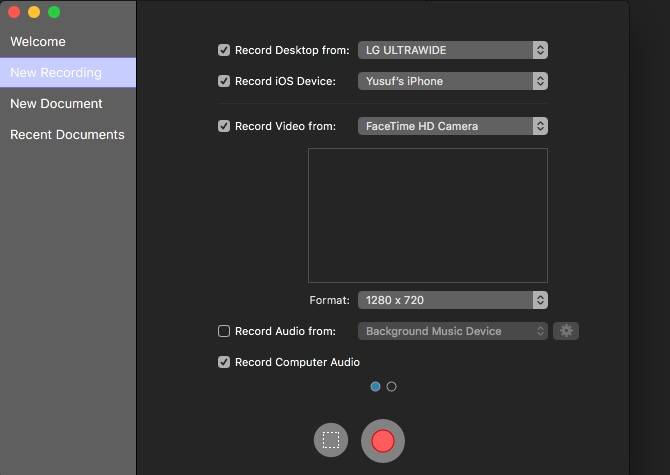Expand the FaceTime HD Camera dropdown
The image size is (670, 475).
pos(452,126)
